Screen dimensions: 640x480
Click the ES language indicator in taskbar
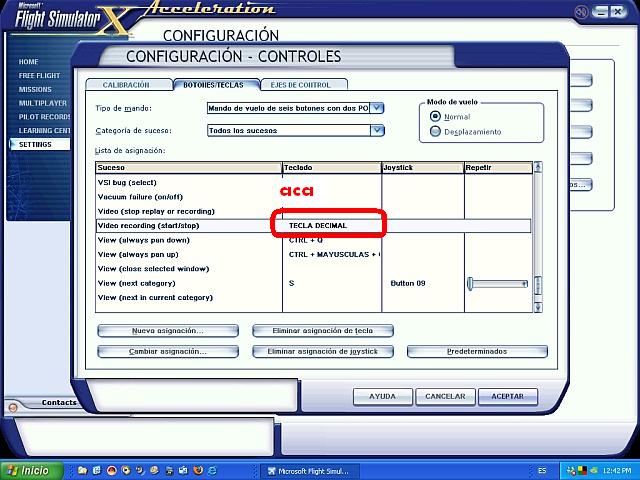(542, 471)
